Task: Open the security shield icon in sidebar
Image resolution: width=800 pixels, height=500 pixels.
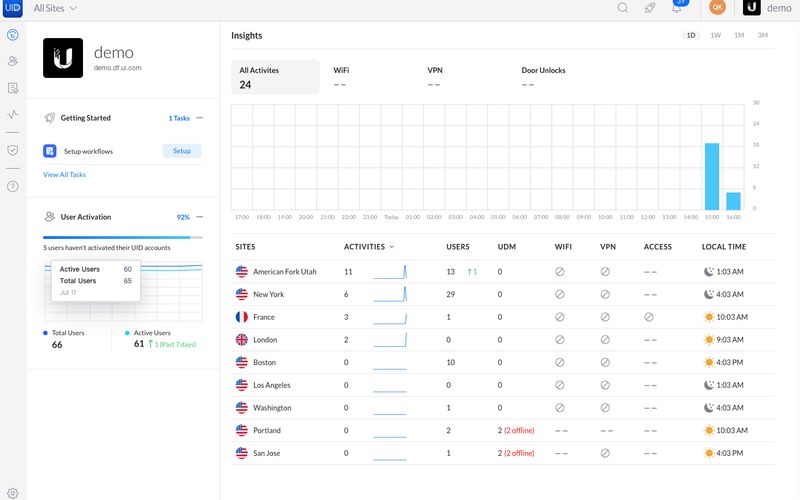Action: pyautogui.click(x=13, y=150)
